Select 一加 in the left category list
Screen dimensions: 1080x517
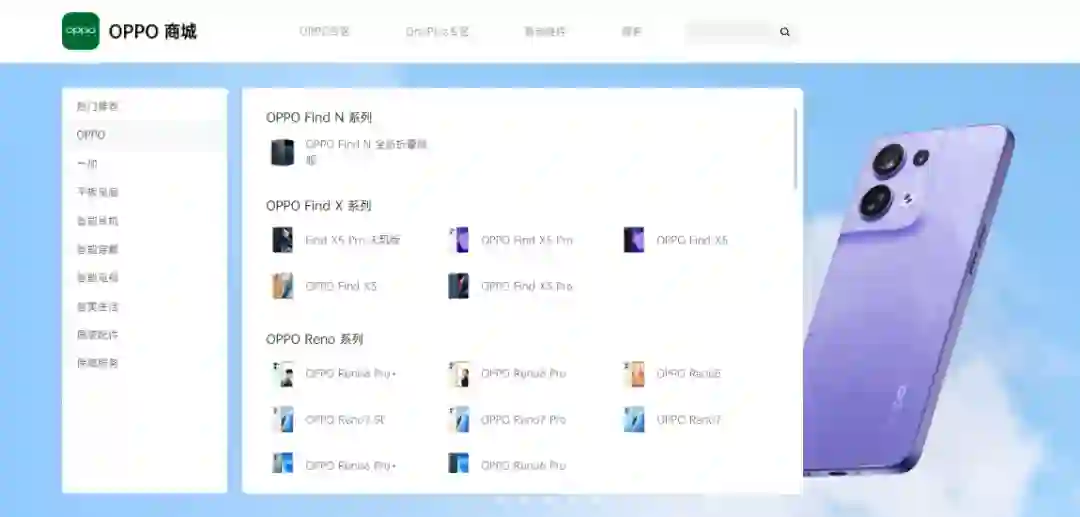pos(145,164)
